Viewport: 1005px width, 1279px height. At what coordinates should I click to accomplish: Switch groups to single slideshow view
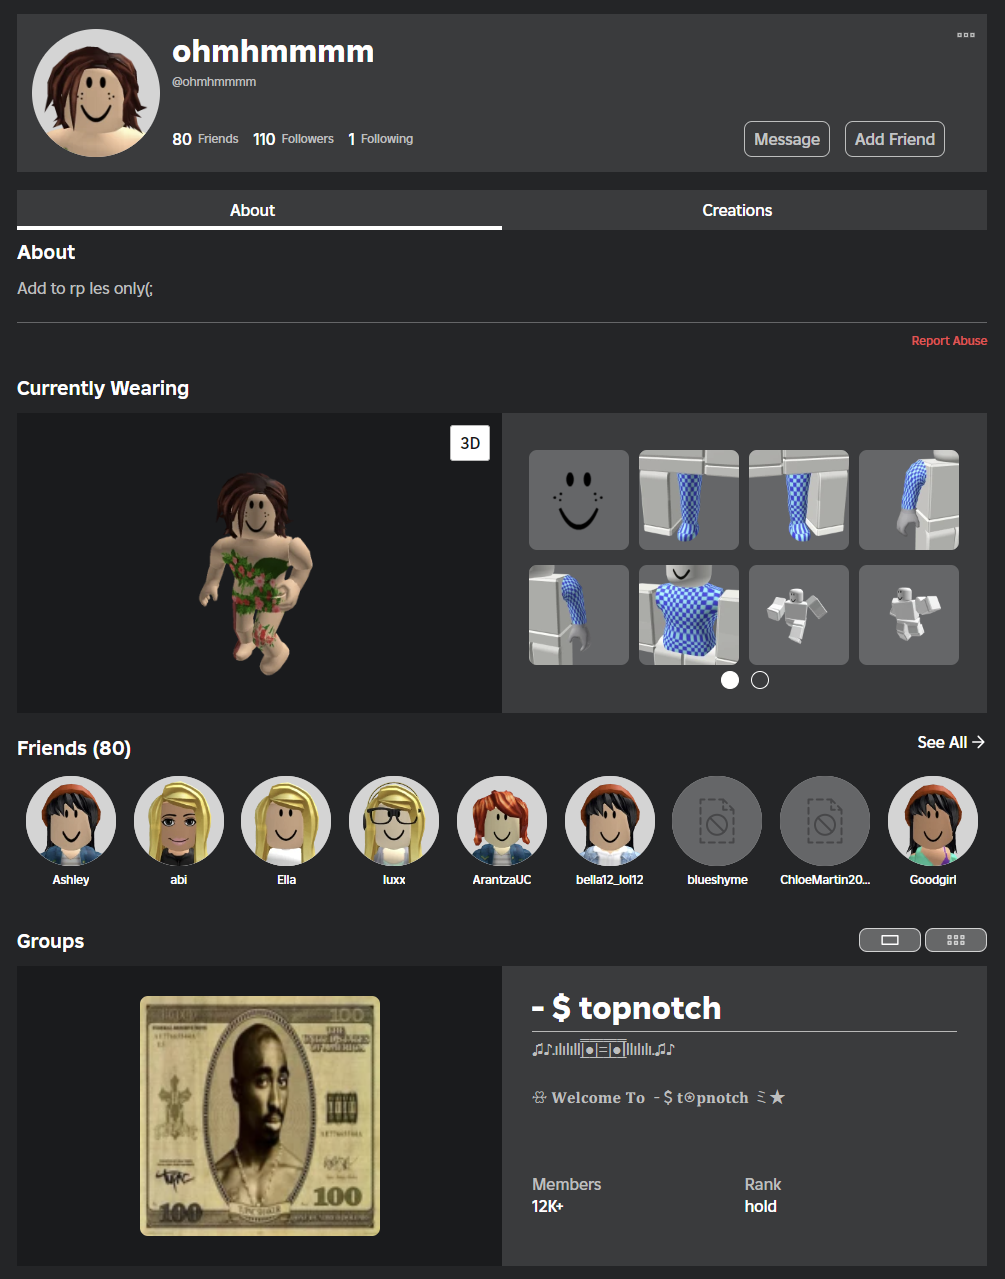coord(889,940)
